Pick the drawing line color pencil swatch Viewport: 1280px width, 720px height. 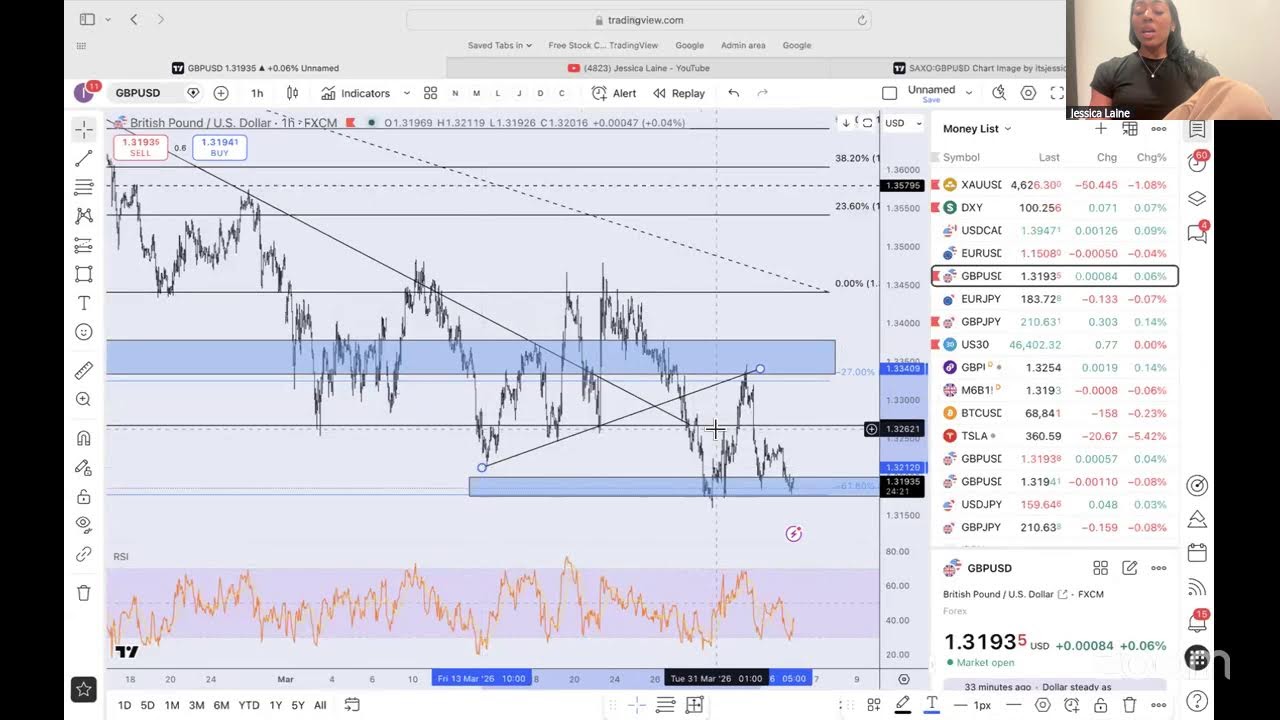(x=902, y=705)
